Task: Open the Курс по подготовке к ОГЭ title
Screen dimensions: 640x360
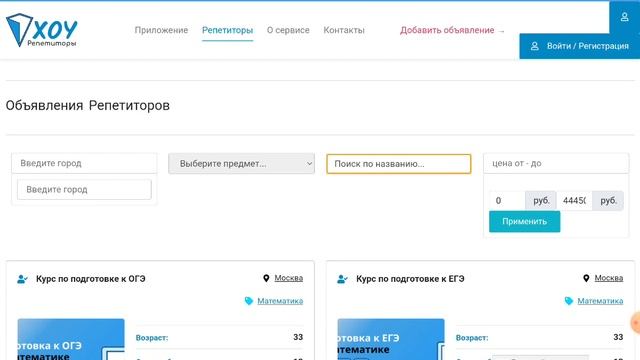Action: pyautogui.click(x=91, y=279)
